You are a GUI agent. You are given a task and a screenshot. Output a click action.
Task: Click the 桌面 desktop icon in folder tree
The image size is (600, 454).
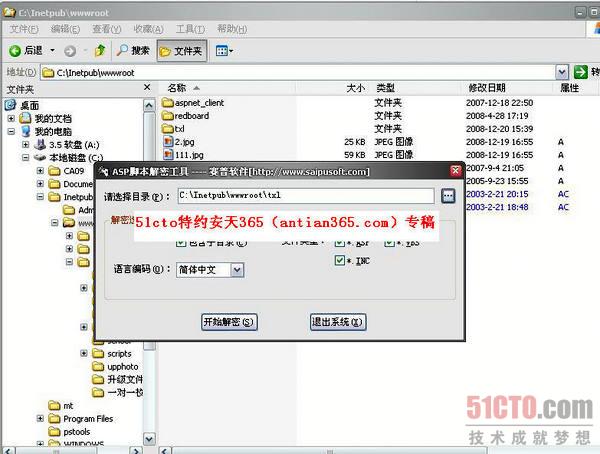point(10,105)
